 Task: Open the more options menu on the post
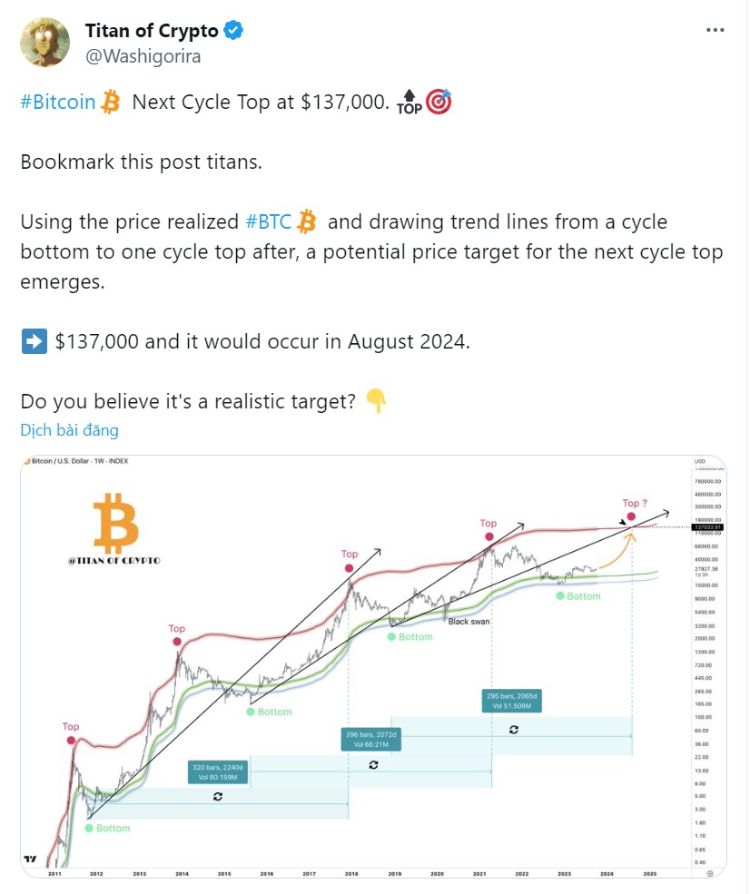pos(715,30)
